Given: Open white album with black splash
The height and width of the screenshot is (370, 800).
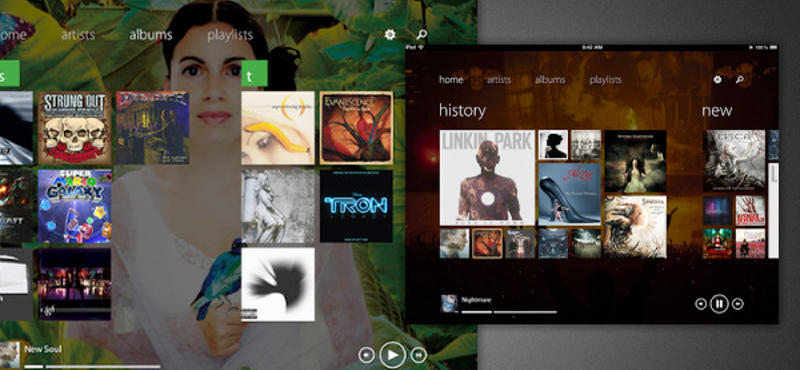Looking at the screenshot, I should click(x=278, y=285).
